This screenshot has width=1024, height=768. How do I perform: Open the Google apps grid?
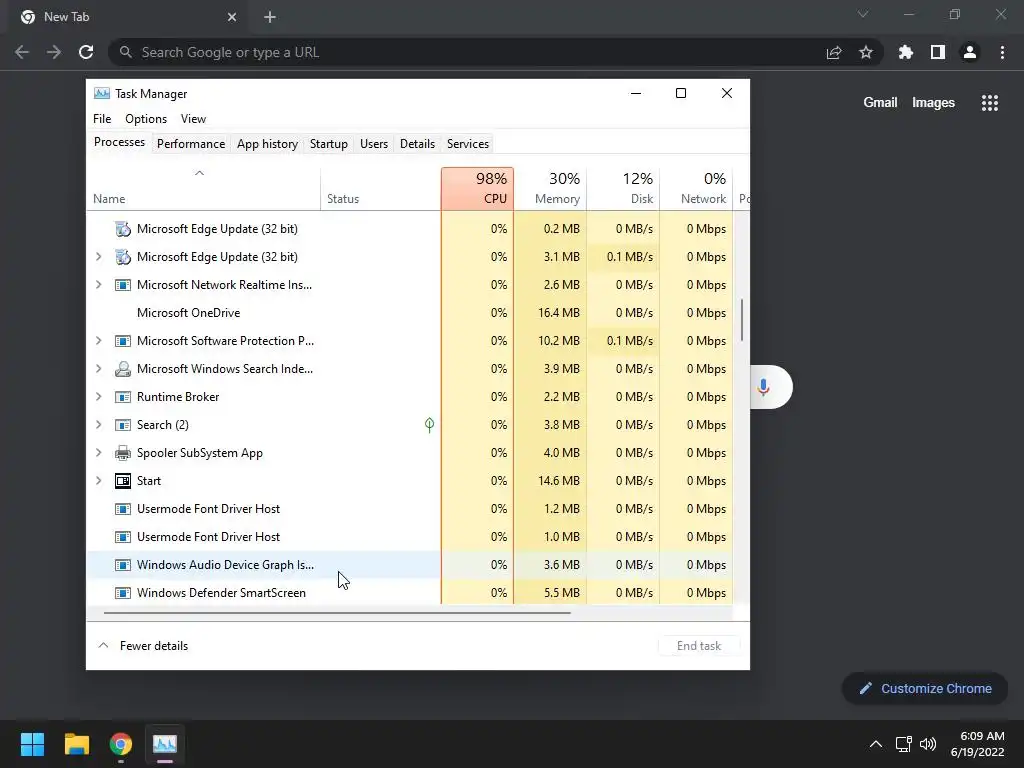point(990,103)
